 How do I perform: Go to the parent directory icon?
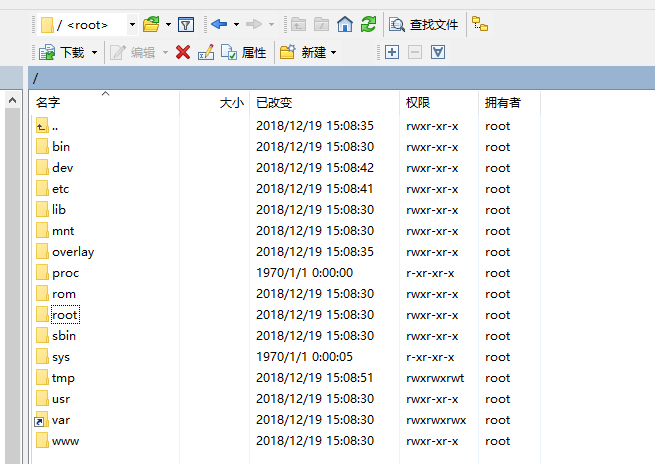298,25
